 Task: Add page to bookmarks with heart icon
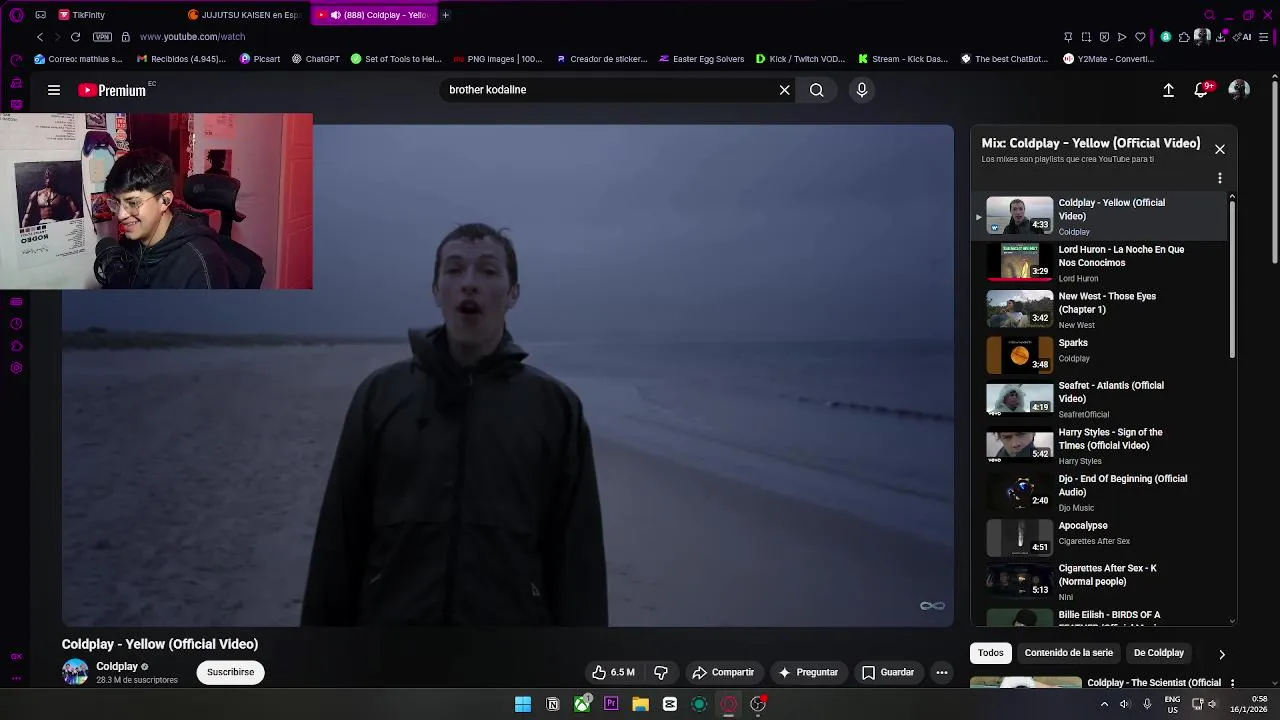pyautogui.click(x=1140, y=37)
